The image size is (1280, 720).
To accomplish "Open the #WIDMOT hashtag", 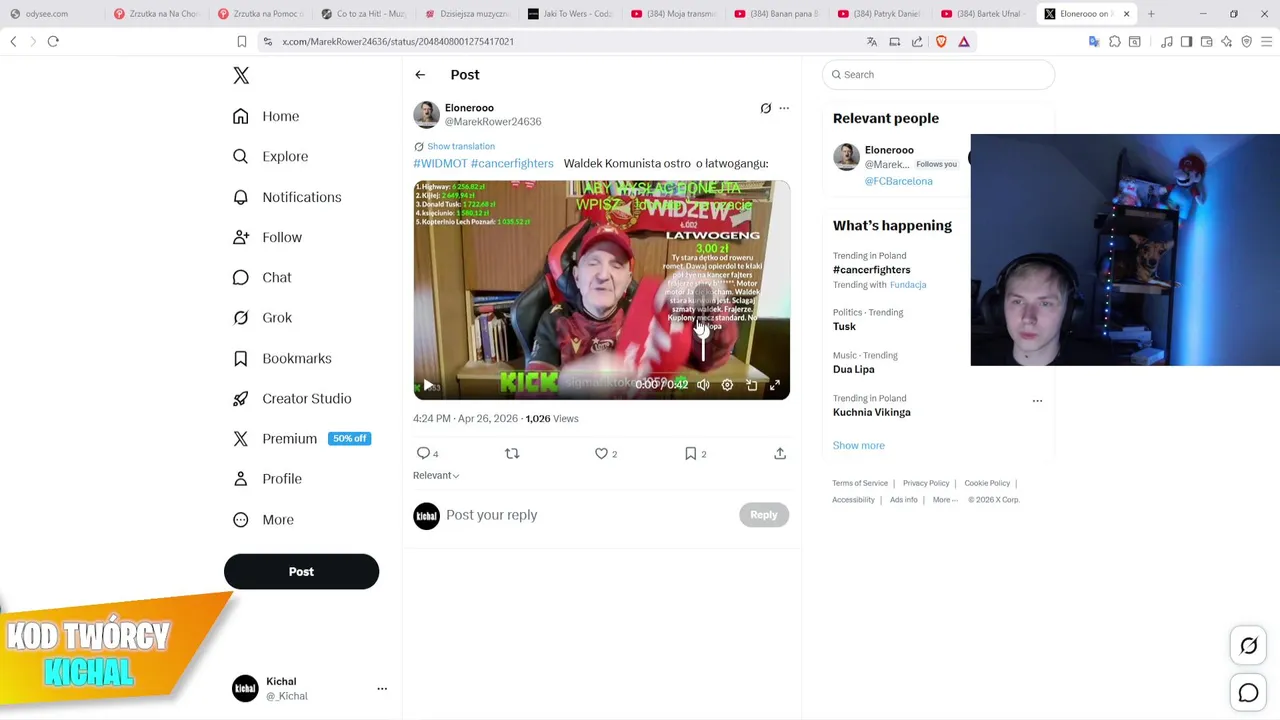I will coord(440,163).
